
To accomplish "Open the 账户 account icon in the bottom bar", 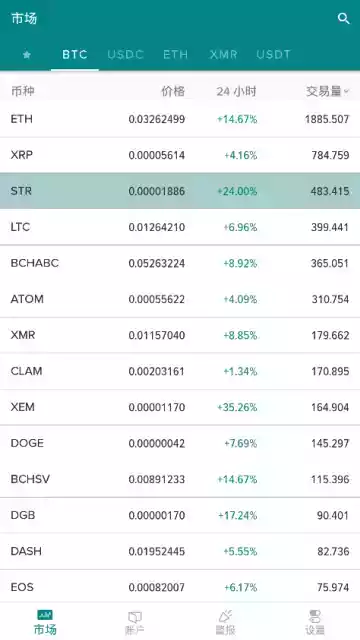I will point(135,616).
